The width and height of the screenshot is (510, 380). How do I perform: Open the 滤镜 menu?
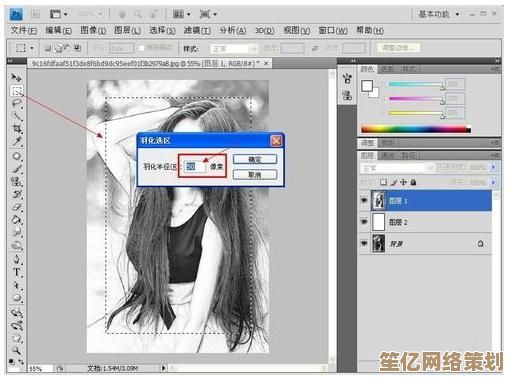click(x=197, y=30)
